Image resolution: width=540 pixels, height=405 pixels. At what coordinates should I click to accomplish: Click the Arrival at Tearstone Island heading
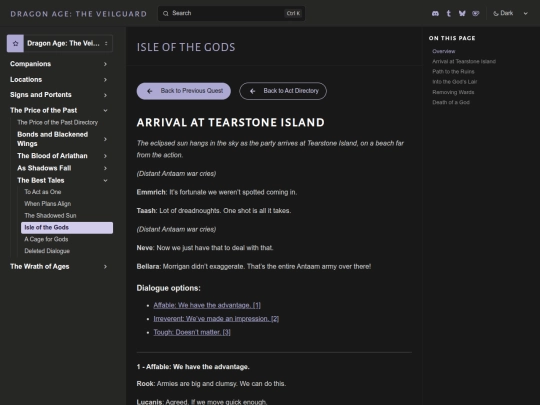[x=230, y=122]
